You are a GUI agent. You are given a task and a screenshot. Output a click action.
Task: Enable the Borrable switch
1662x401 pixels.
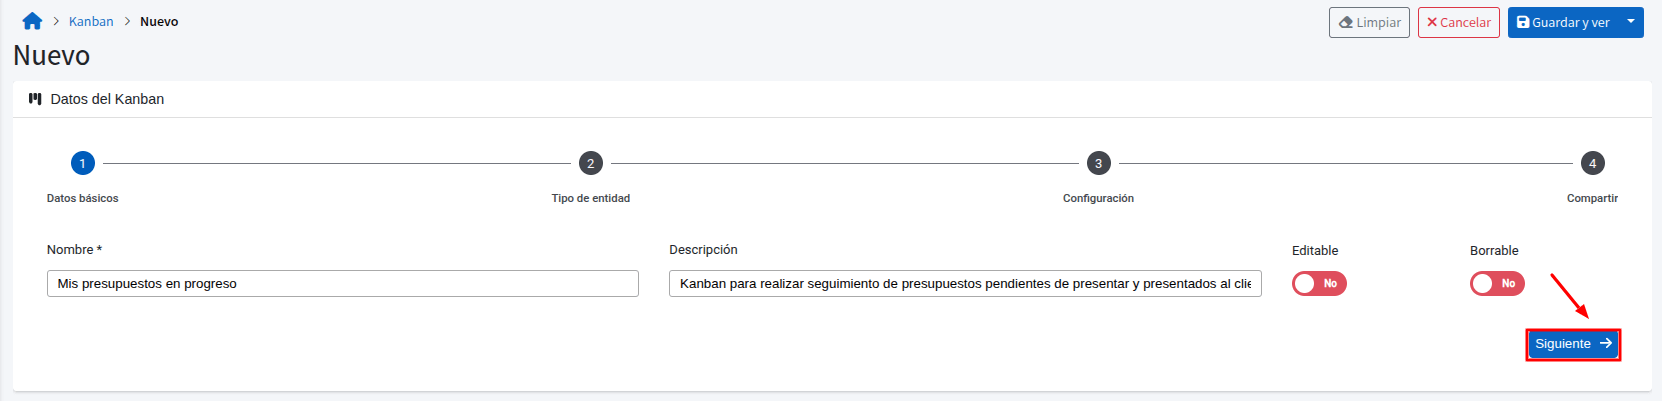pos(1497,284)
